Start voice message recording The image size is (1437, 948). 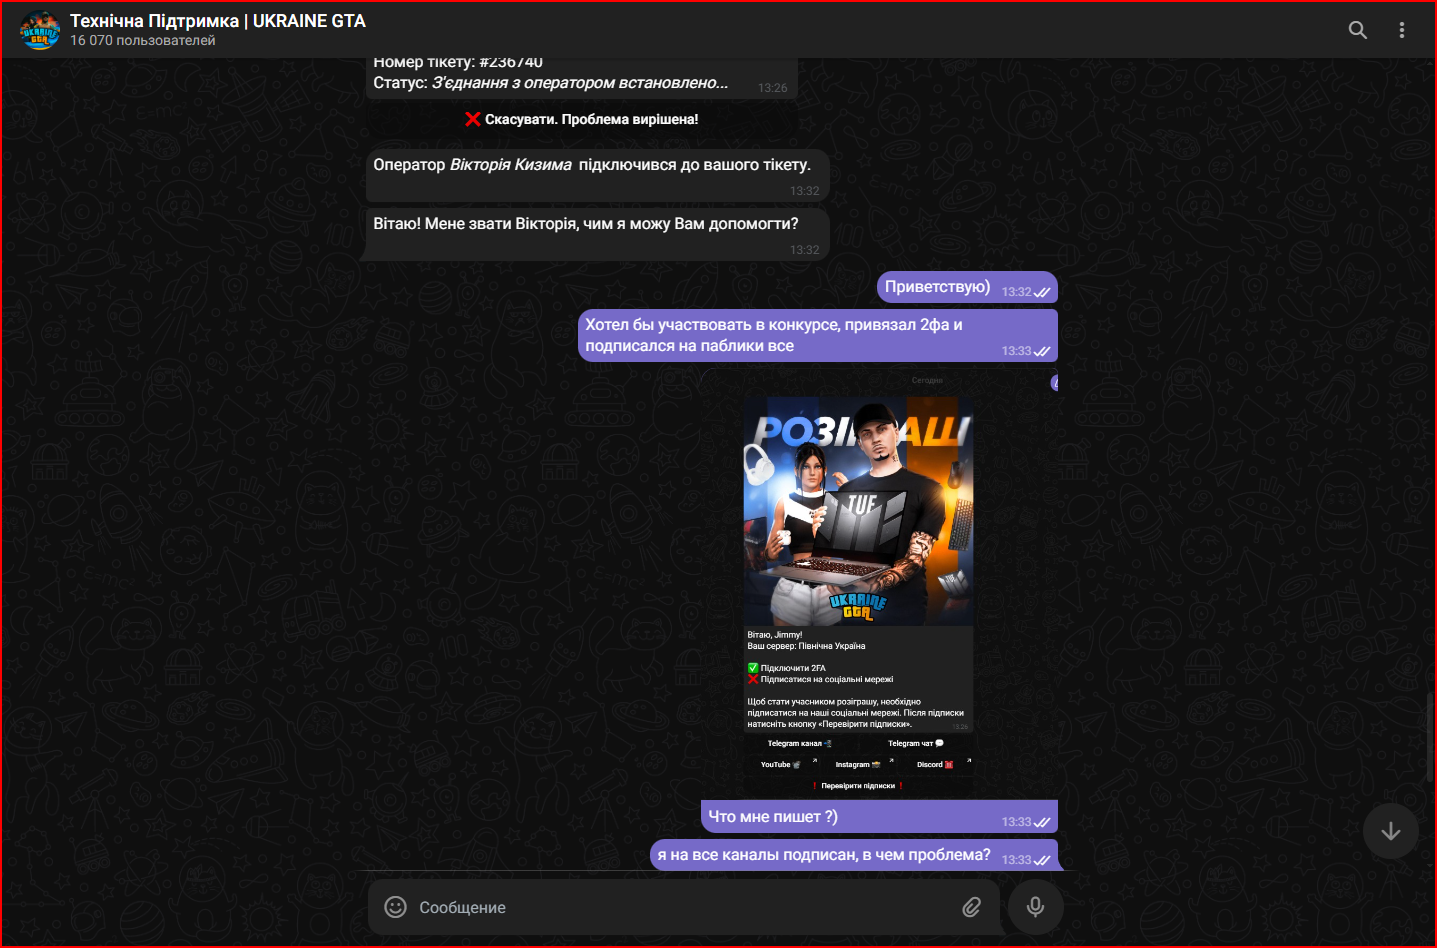tap(1035, 907)
